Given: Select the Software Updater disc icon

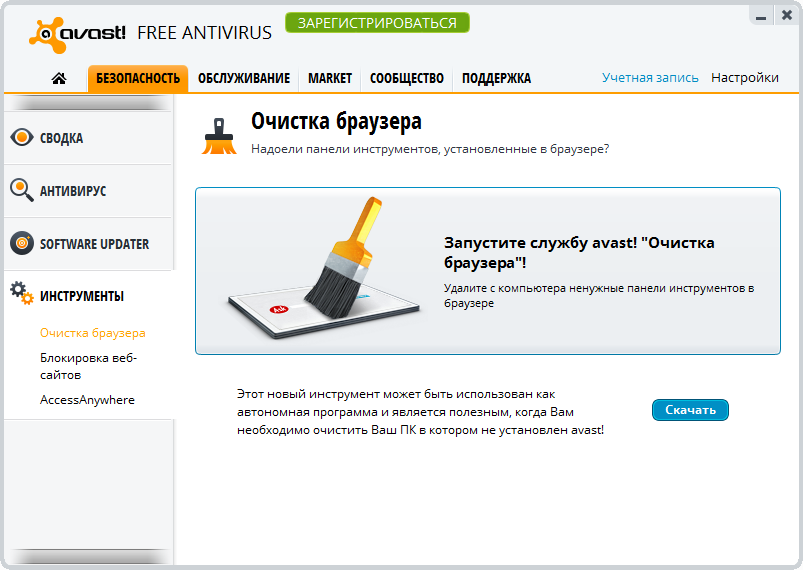Looking at the screenshot, I should pyautogui.click(x=22, y=243).
